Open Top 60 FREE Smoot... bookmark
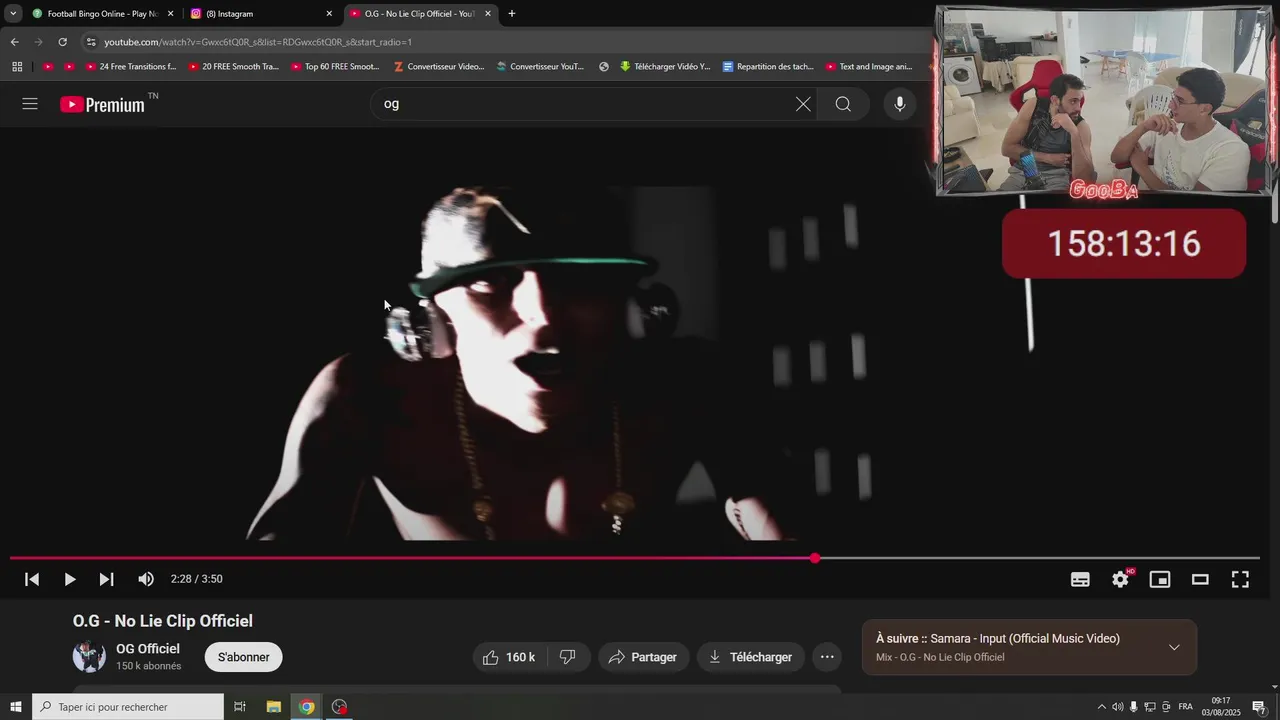Screen dimensions: 1280x720 335,67
